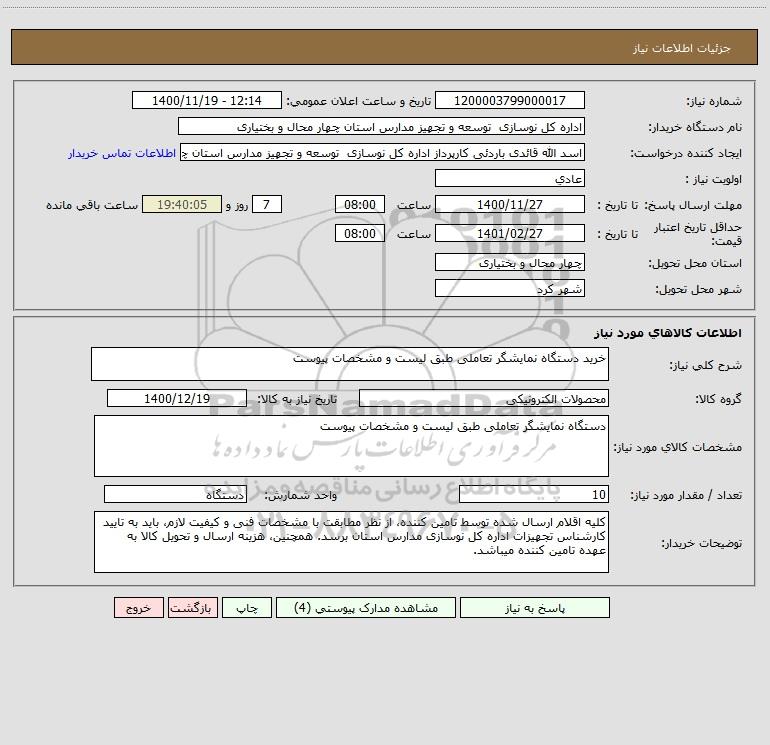
Task: Click the label 'نام دستگاه خریدار:'
Action: tap(695, 127)
